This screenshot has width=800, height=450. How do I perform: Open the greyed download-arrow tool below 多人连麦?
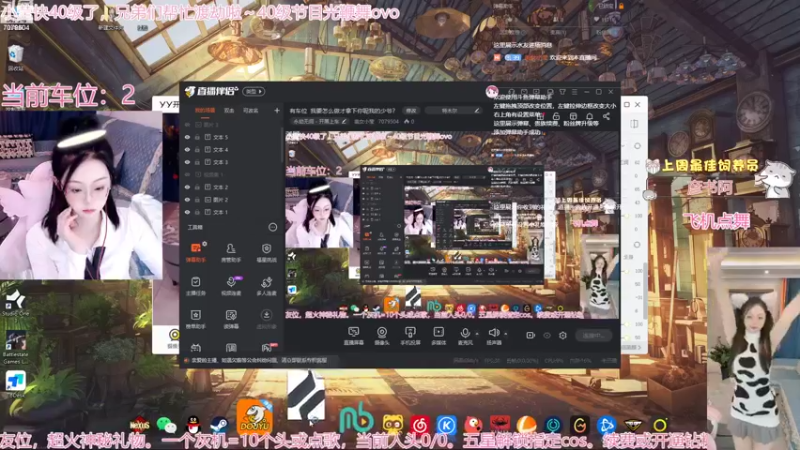[x=266, y=319]
